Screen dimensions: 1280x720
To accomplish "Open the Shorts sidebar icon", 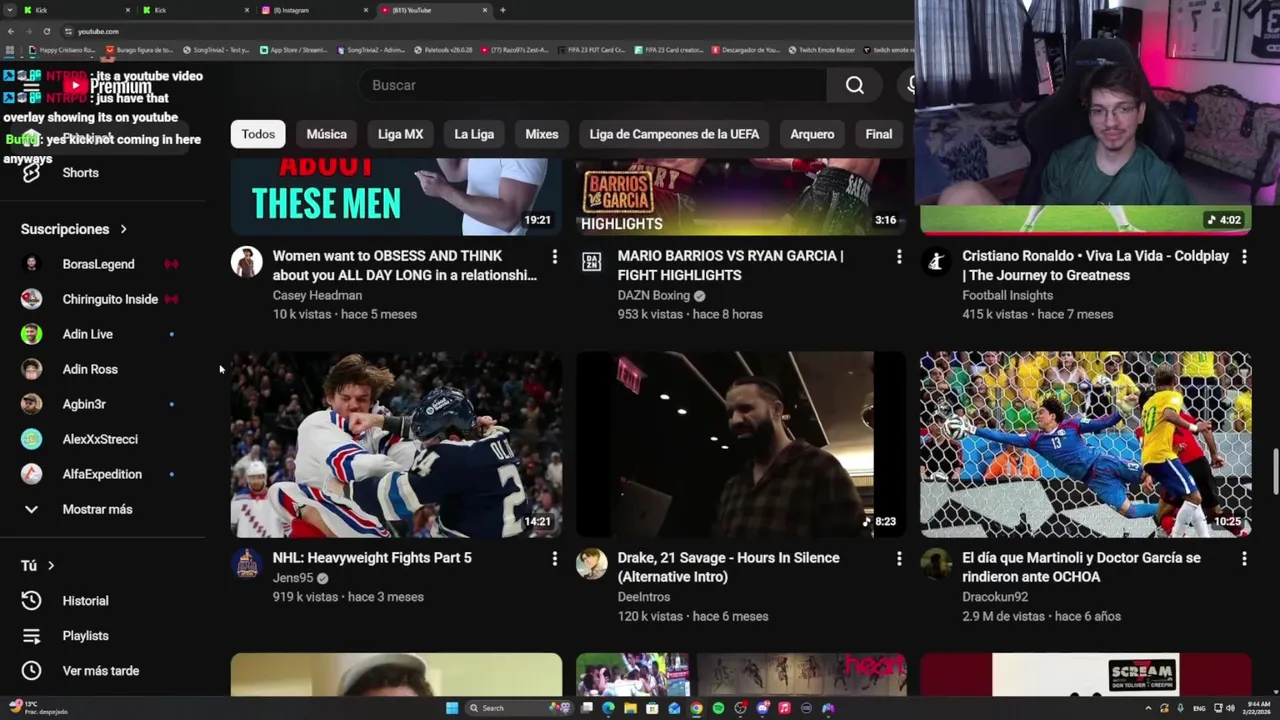I will (x=31, y=173).
